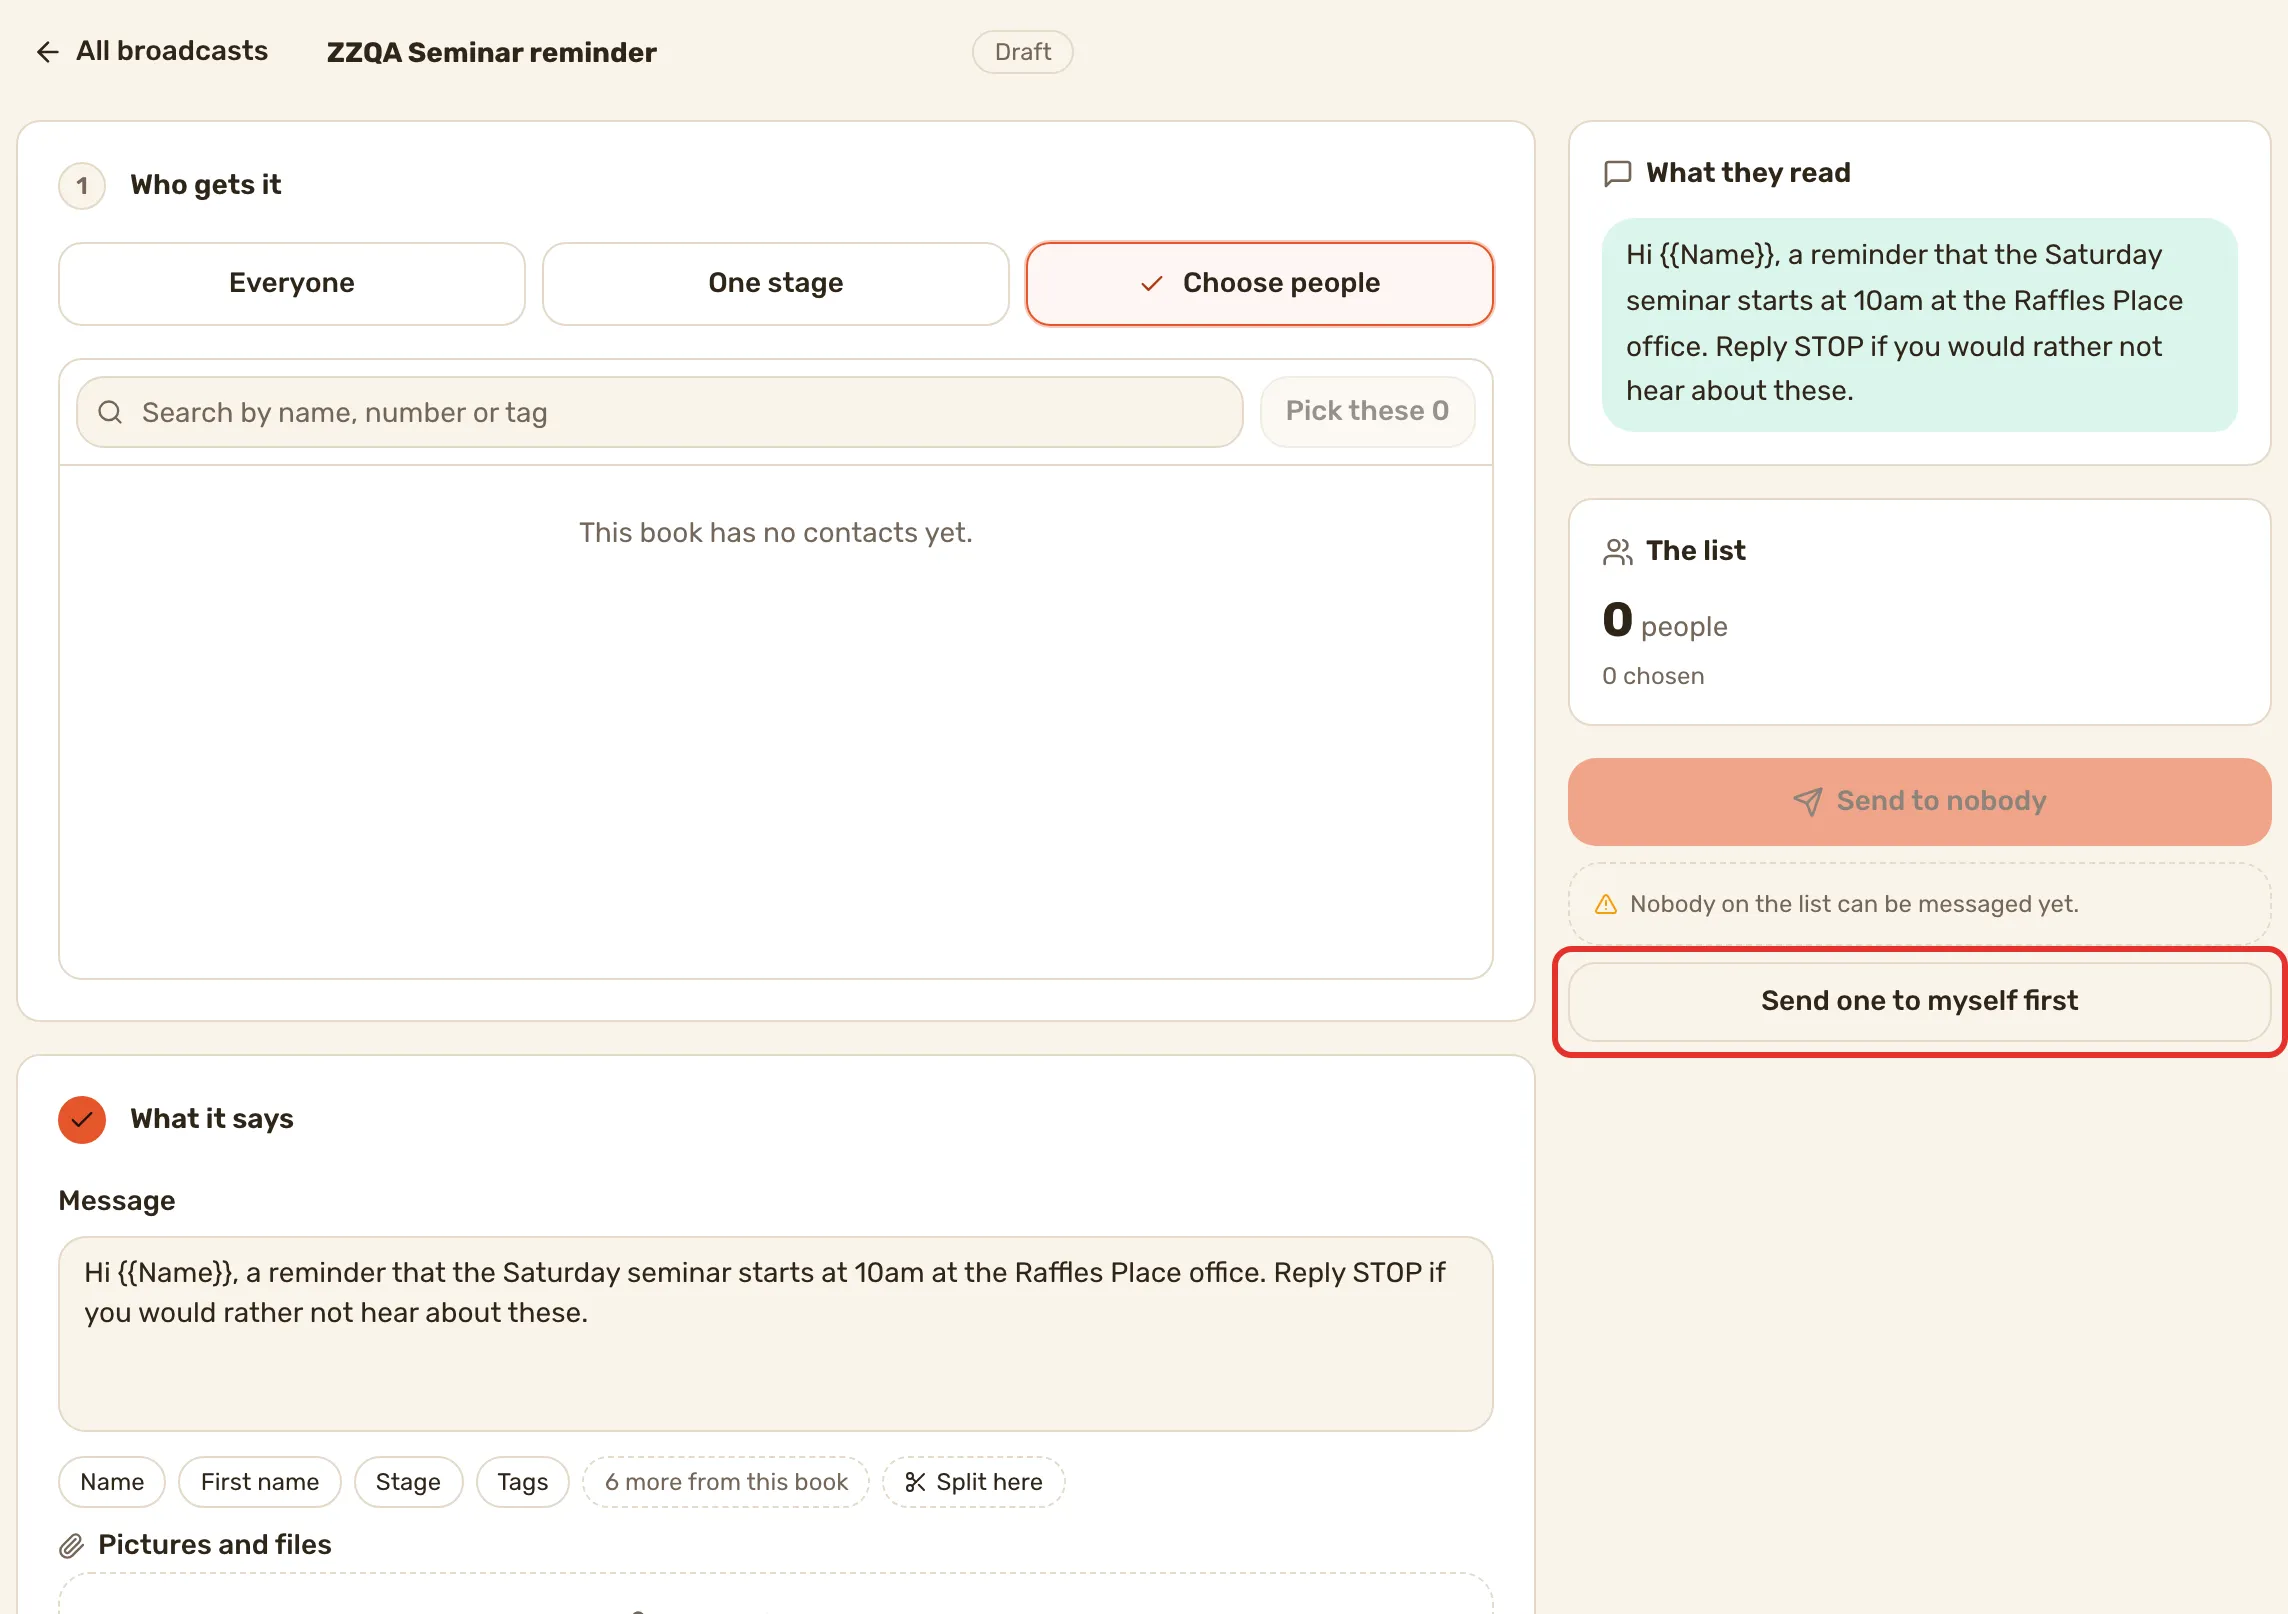This screenshot has height=1614, width=2288.
Task: Focus the Search by name, number or tag field
Action: tap(660, 412)
